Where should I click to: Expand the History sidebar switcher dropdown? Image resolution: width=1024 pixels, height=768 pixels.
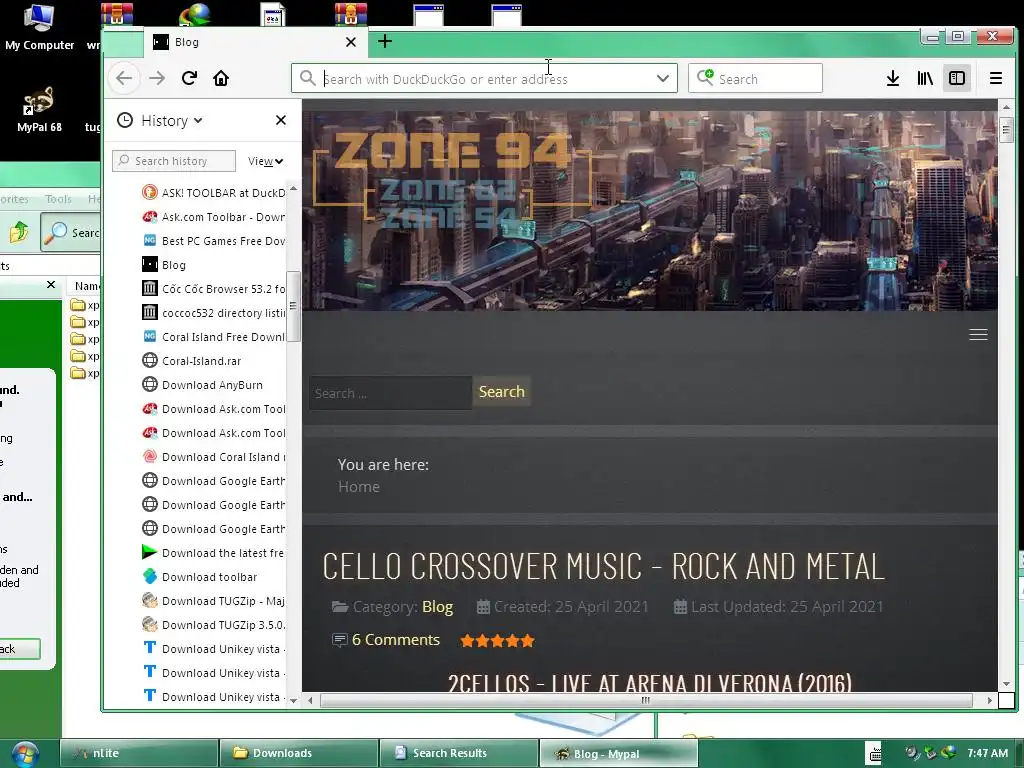pos(172,121)
